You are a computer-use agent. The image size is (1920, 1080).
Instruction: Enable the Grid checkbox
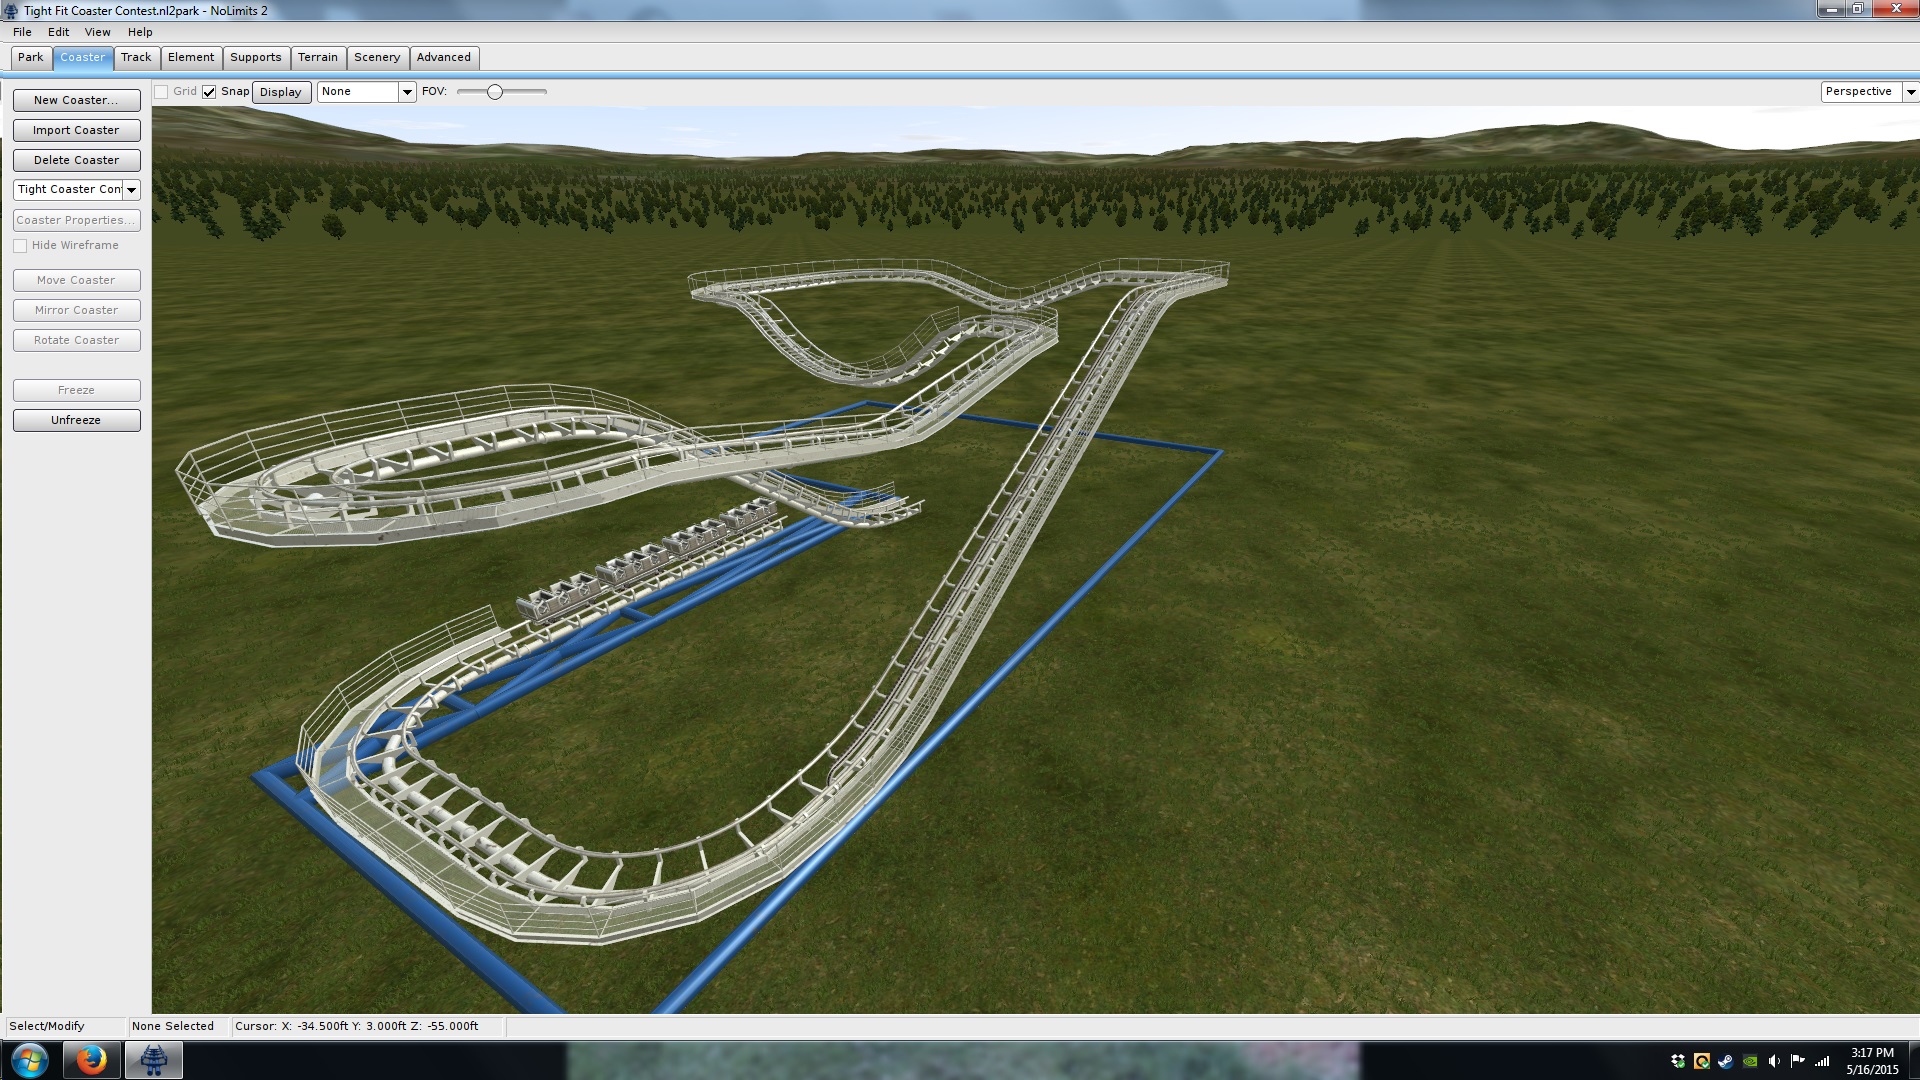(x=161, y=92)
